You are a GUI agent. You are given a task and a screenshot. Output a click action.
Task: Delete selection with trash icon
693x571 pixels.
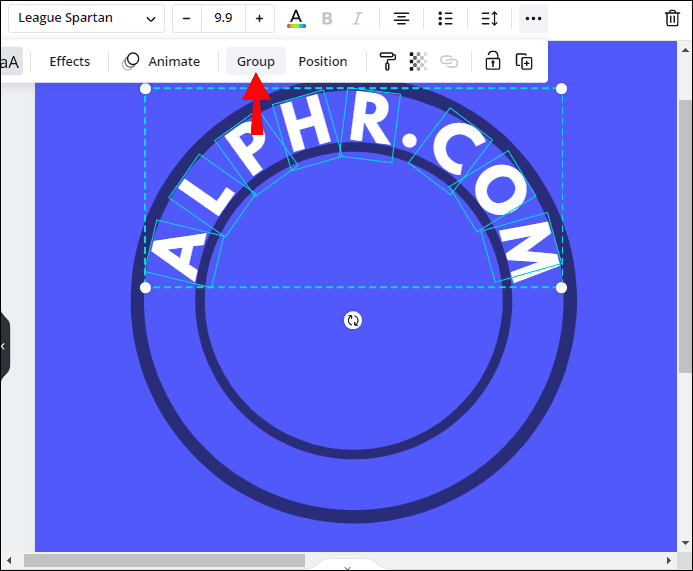(673, 19)
